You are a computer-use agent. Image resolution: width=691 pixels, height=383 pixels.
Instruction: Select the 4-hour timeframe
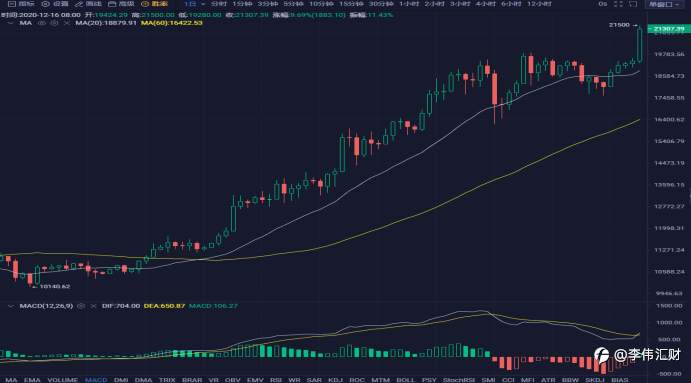pos(486,4)
